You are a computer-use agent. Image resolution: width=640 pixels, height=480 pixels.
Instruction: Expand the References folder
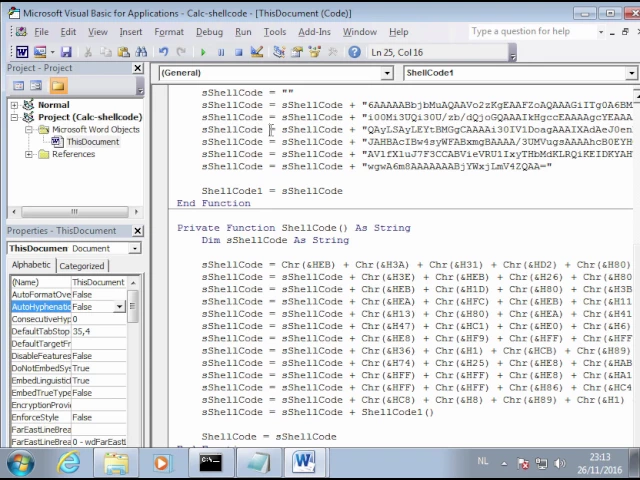pos(29,154)
